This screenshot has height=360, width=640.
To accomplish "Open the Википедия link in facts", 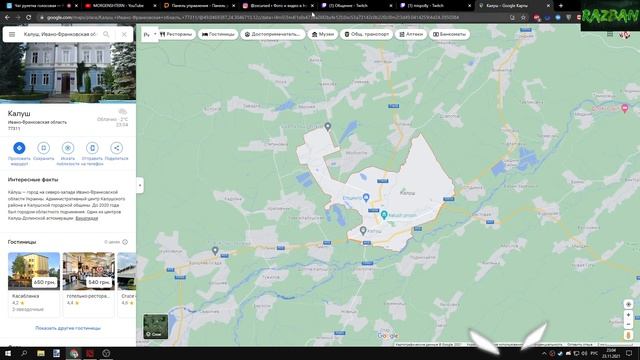I will tap(87, 218).
